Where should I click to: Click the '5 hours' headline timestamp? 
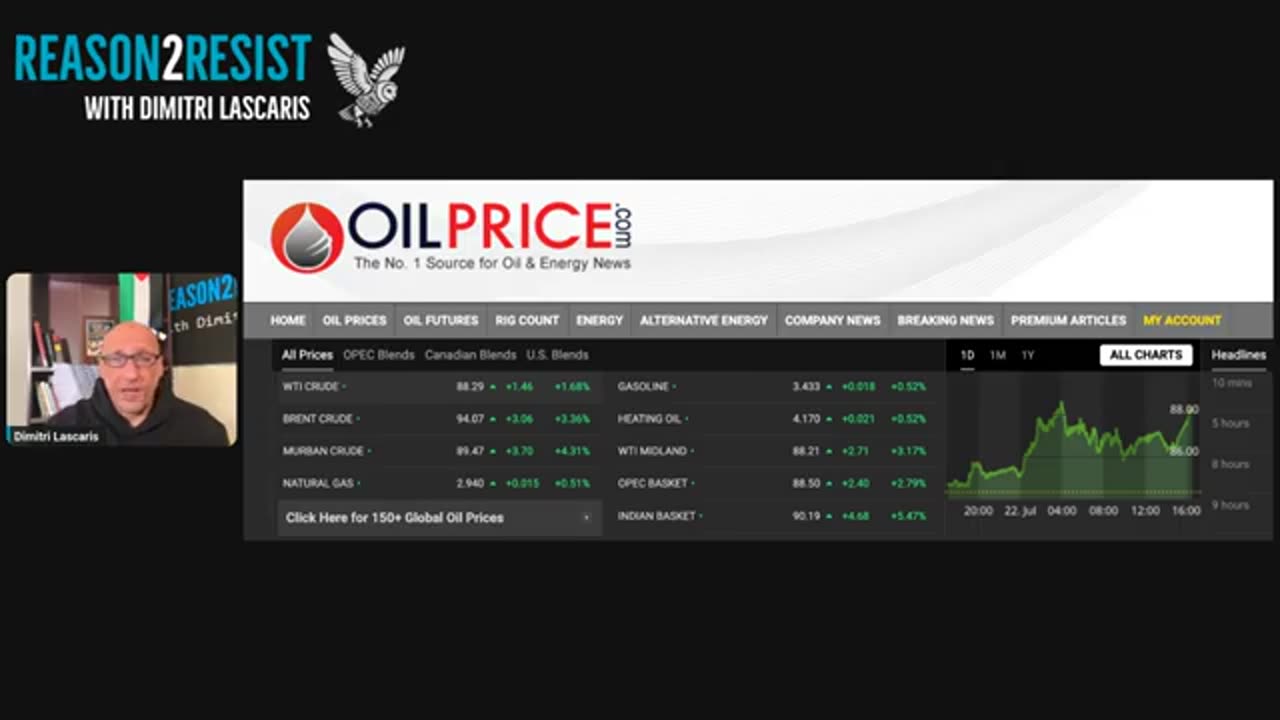pos(1230,423)
